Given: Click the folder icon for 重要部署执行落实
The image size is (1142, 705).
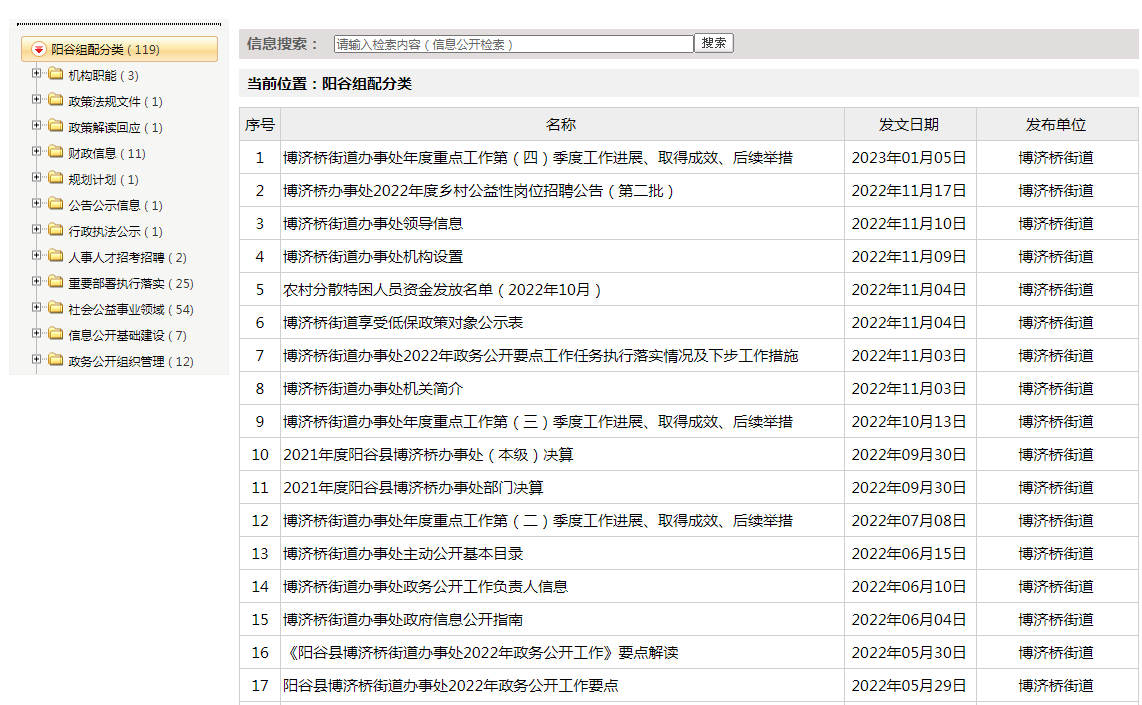Looking at the screenshot, I should click(x=55, y=282).
